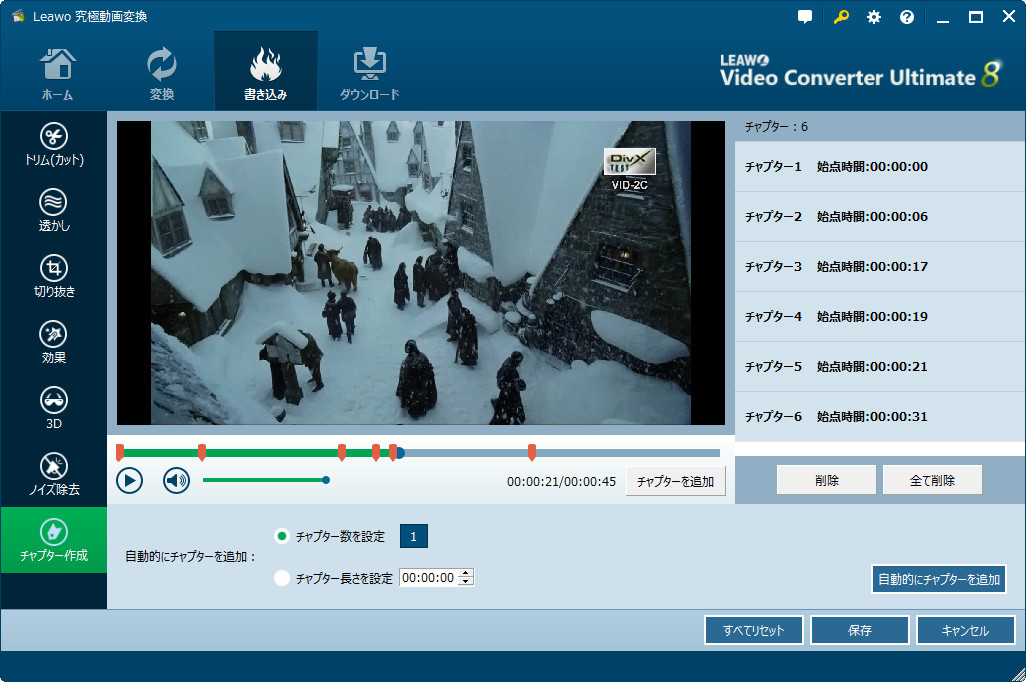Click the chapter marker near 00:00:06
The width and height of the screenshot is (1026, 682).
point(202,452)
